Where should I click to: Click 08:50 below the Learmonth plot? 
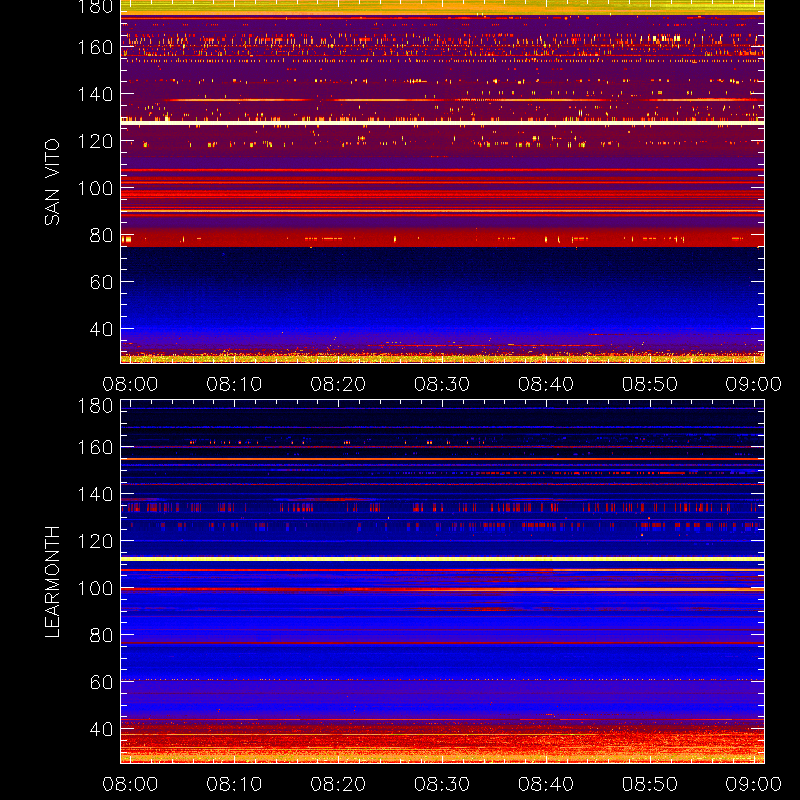[649, 784]
